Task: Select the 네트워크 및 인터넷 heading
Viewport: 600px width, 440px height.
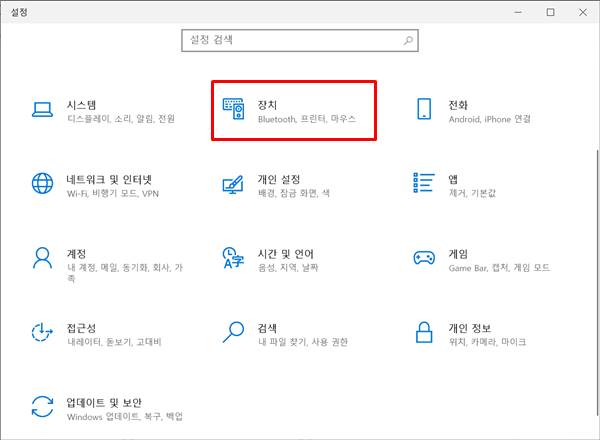Action: click(x=109, y=179)
